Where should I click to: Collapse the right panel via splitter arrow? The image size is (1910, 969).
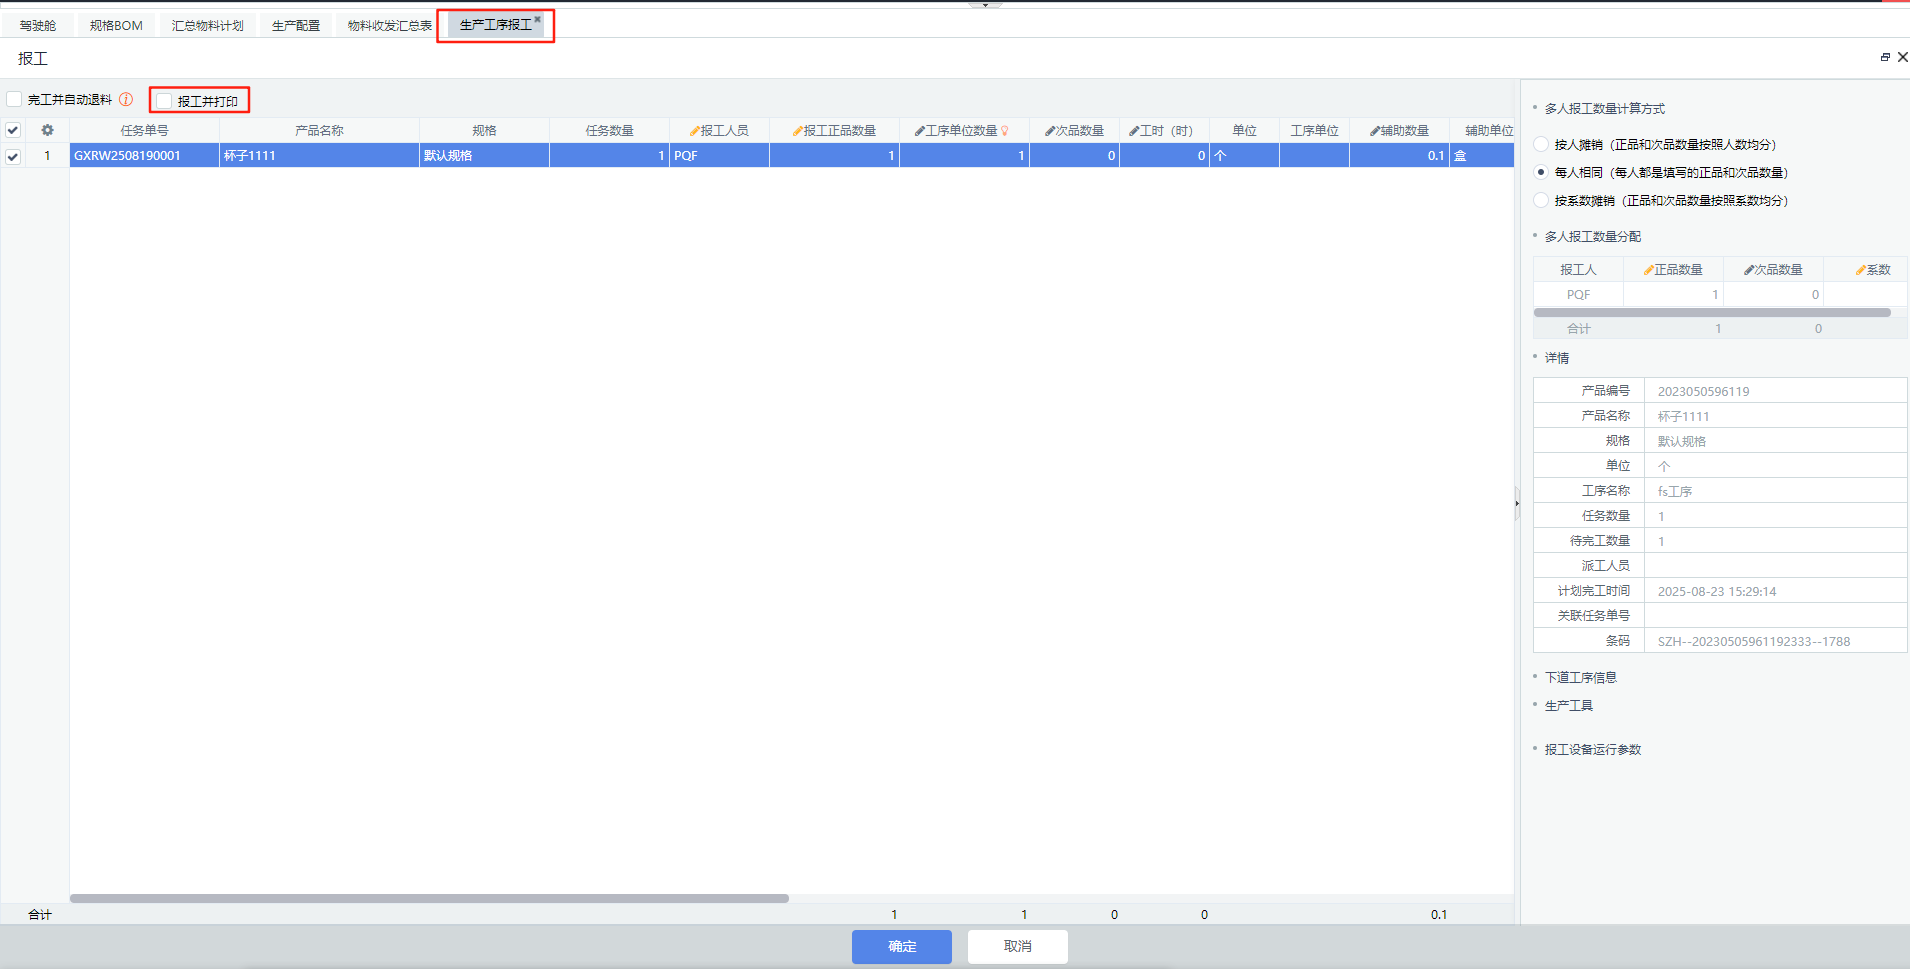click(x=1517, y=503)
